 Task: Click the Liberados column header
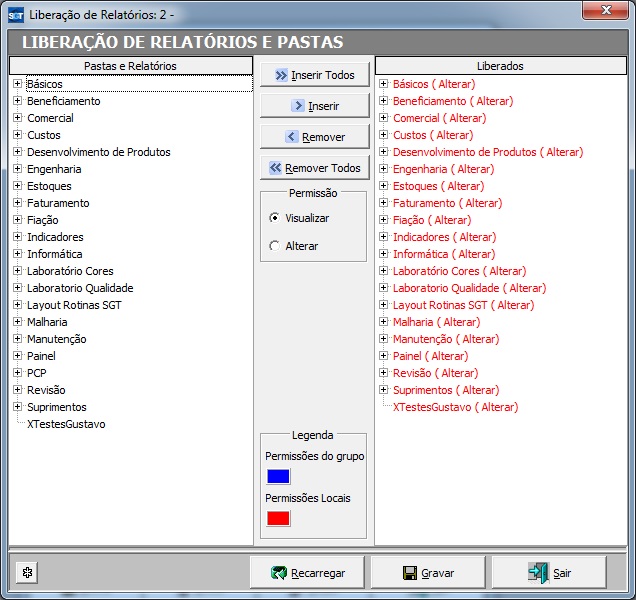click(x=501, y=66)
